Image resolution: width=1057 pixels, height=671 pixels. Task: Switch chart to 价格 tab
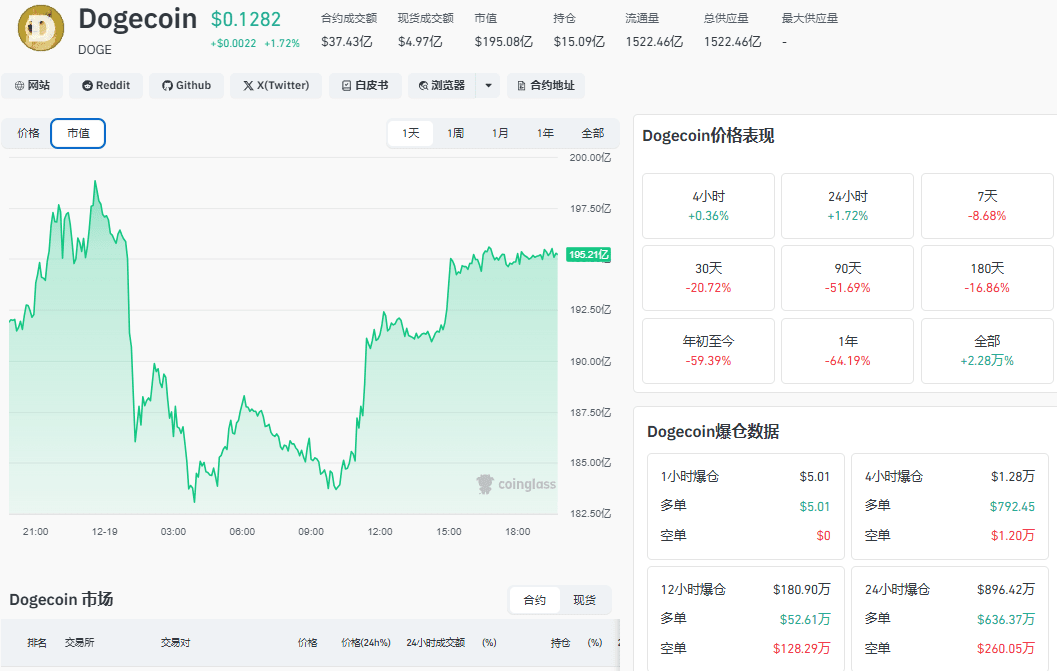click(28, 134)
